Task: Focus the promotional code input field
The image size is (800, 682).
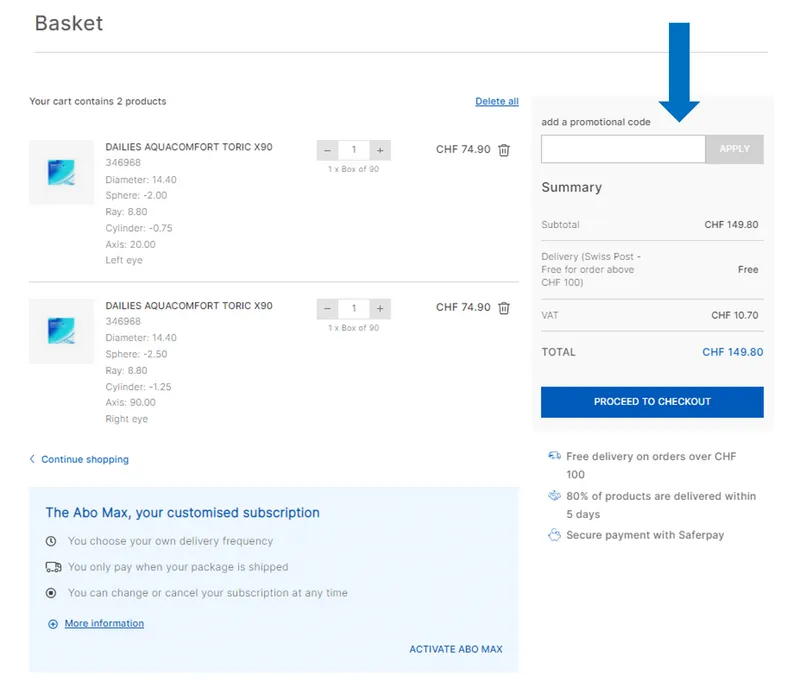Action: (623, 149)
